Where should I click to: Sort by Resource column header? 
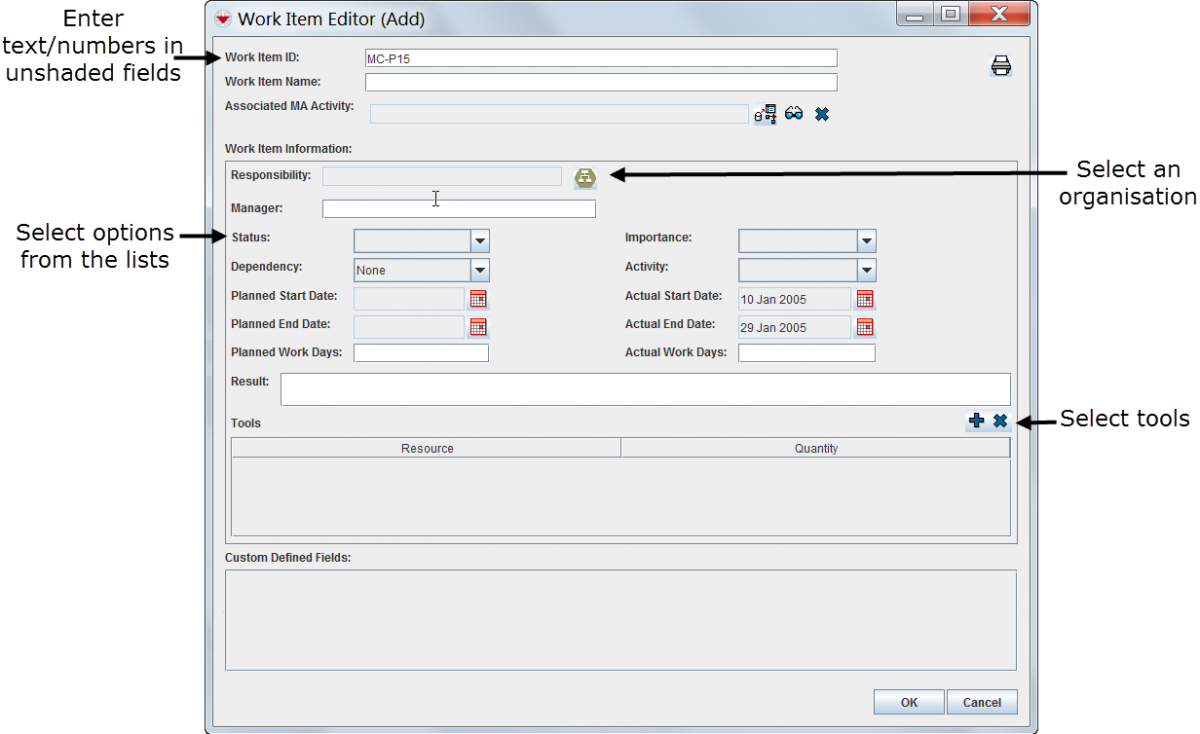[x=427, y=448]
